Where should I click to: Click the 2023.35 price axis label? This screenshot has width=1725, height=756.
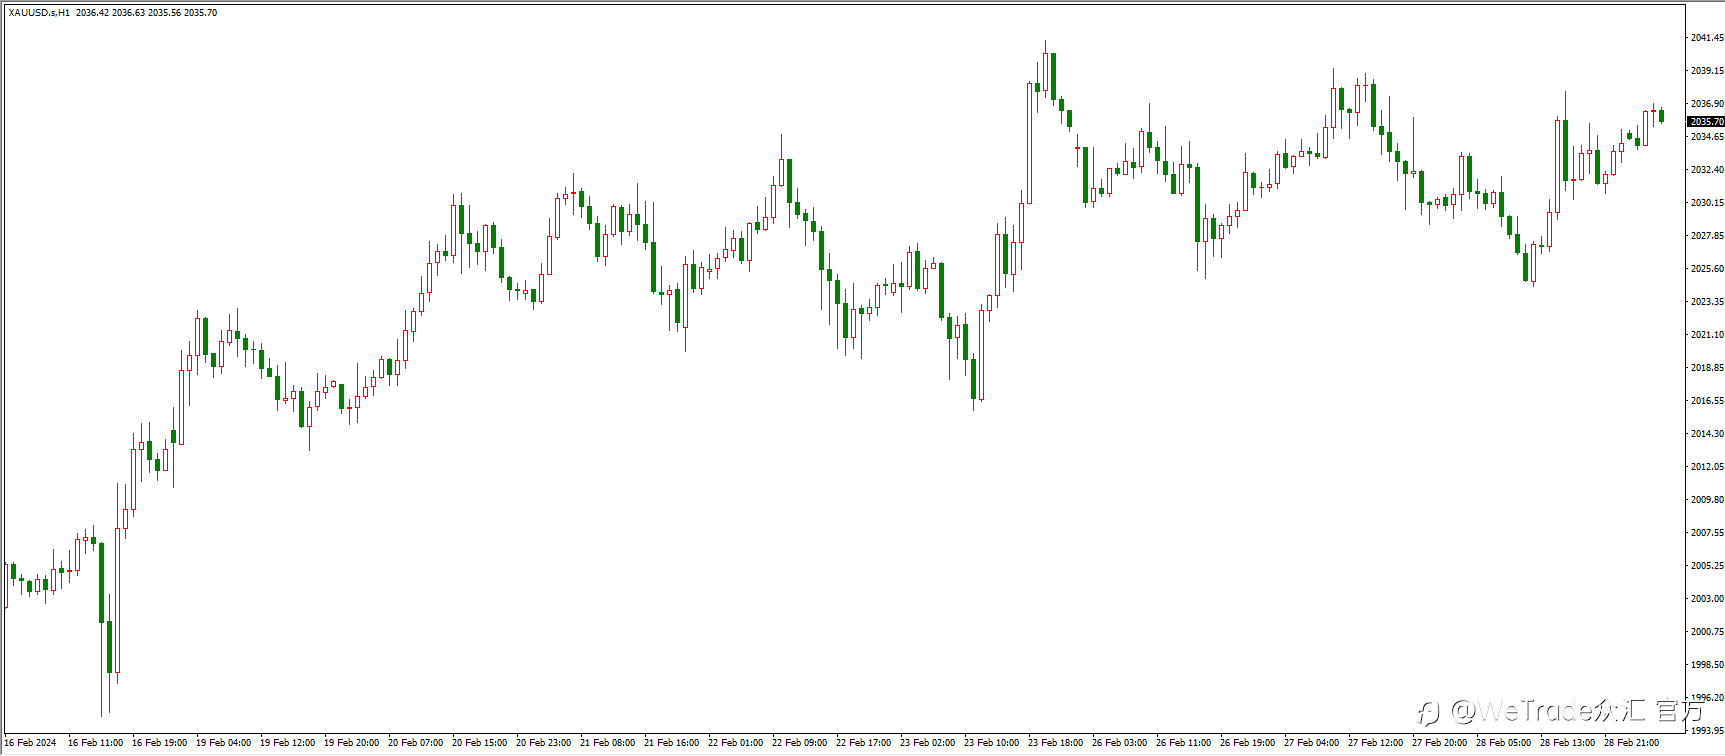coord(1707,302)
